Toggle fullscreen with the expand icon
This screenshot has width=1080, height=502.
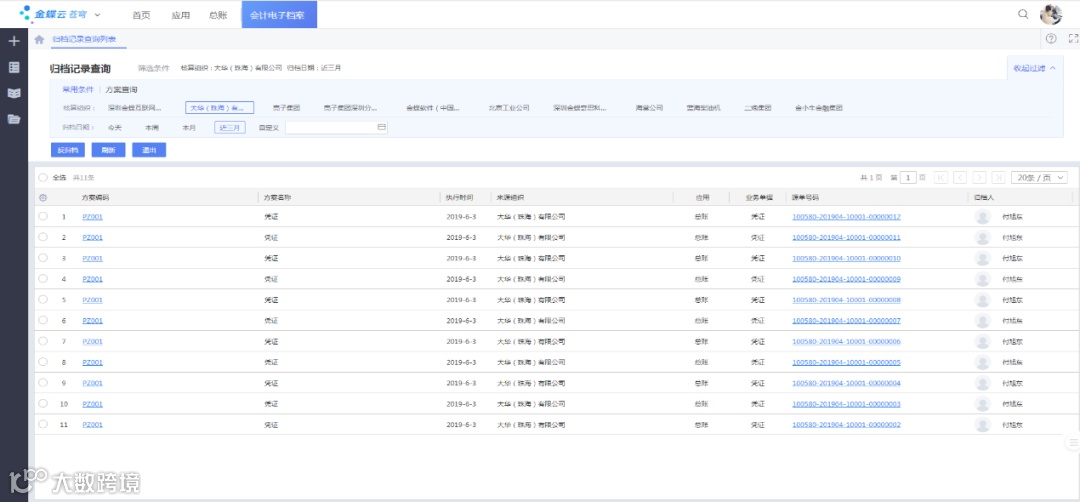coord(1072,39)
